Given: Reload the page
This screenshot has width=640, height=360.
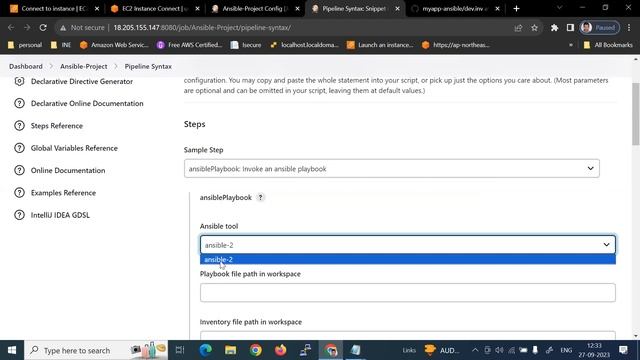Looking at the screenshot, I should (43, 28).
